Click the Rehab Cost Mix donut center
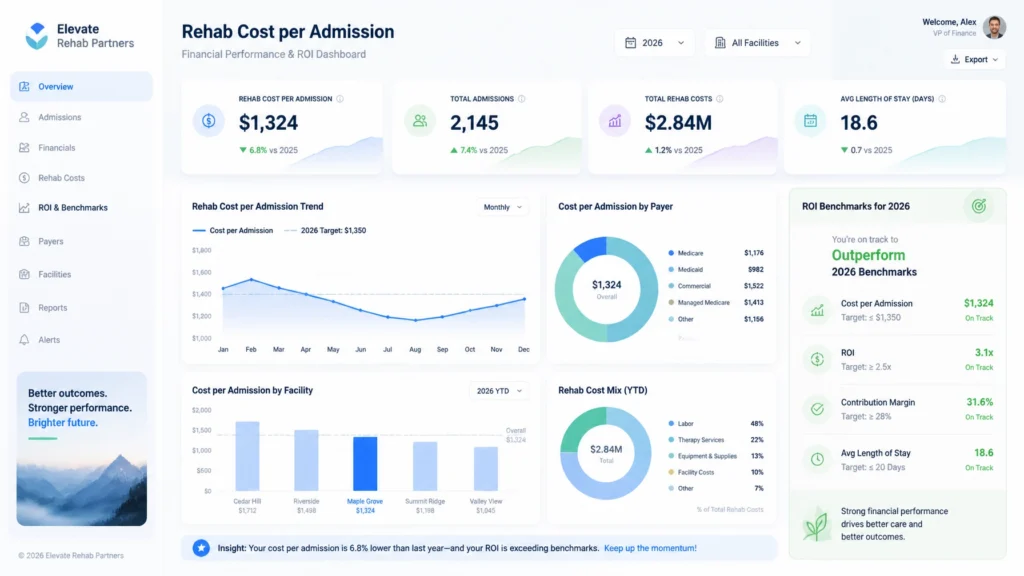This screenshot has height=576, width=1024. [606, 453]
